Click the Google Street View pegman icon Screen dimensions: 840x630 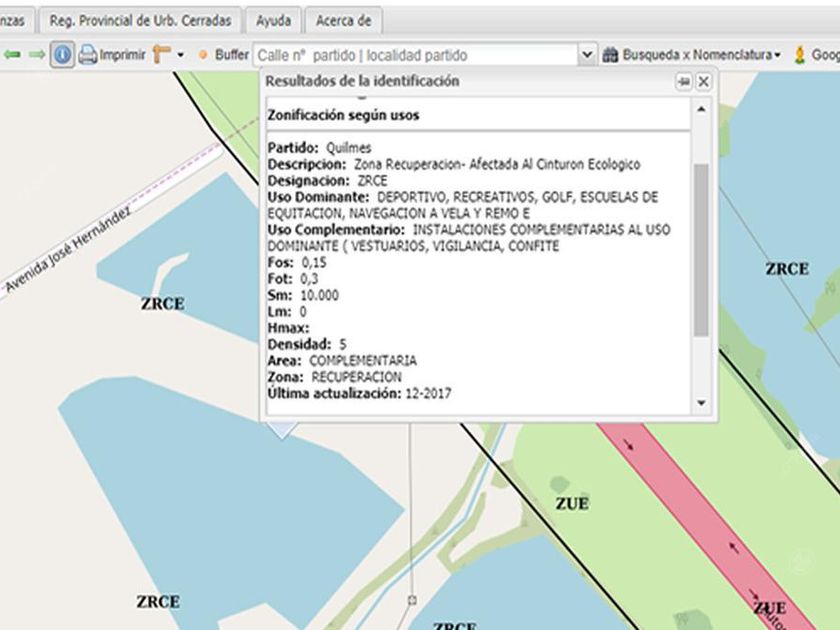tap(800, 55)
